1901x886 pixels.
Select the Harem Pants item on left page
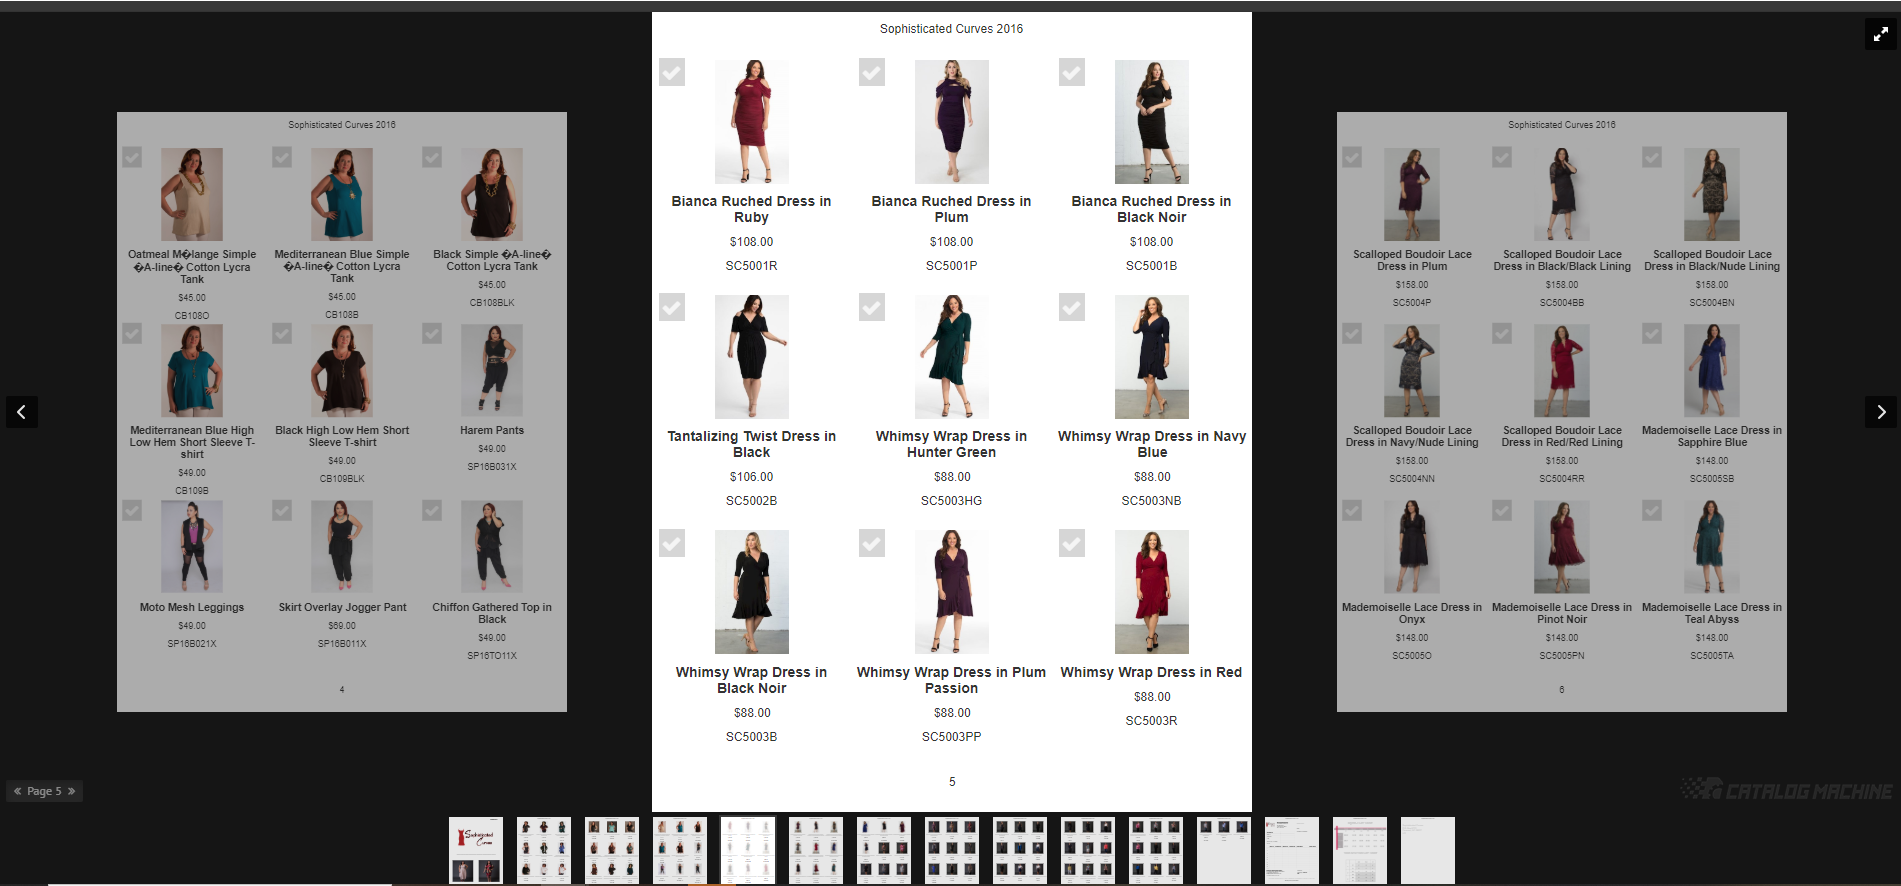pos(492,371)
